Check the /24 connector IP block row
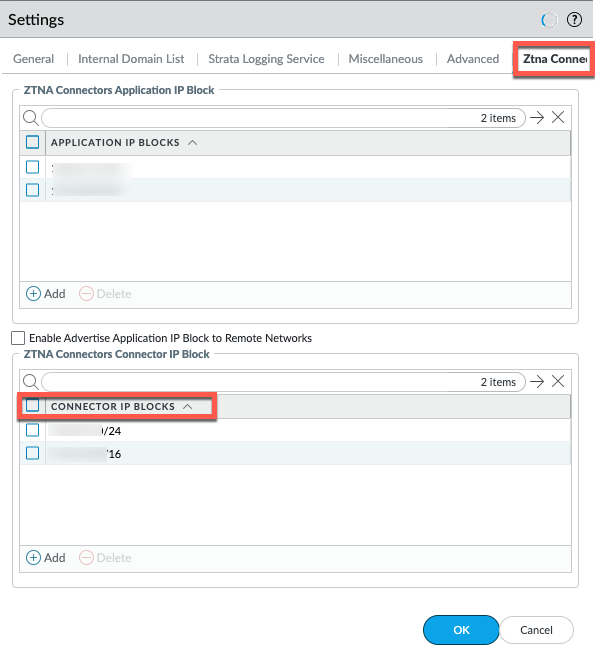 32,430
